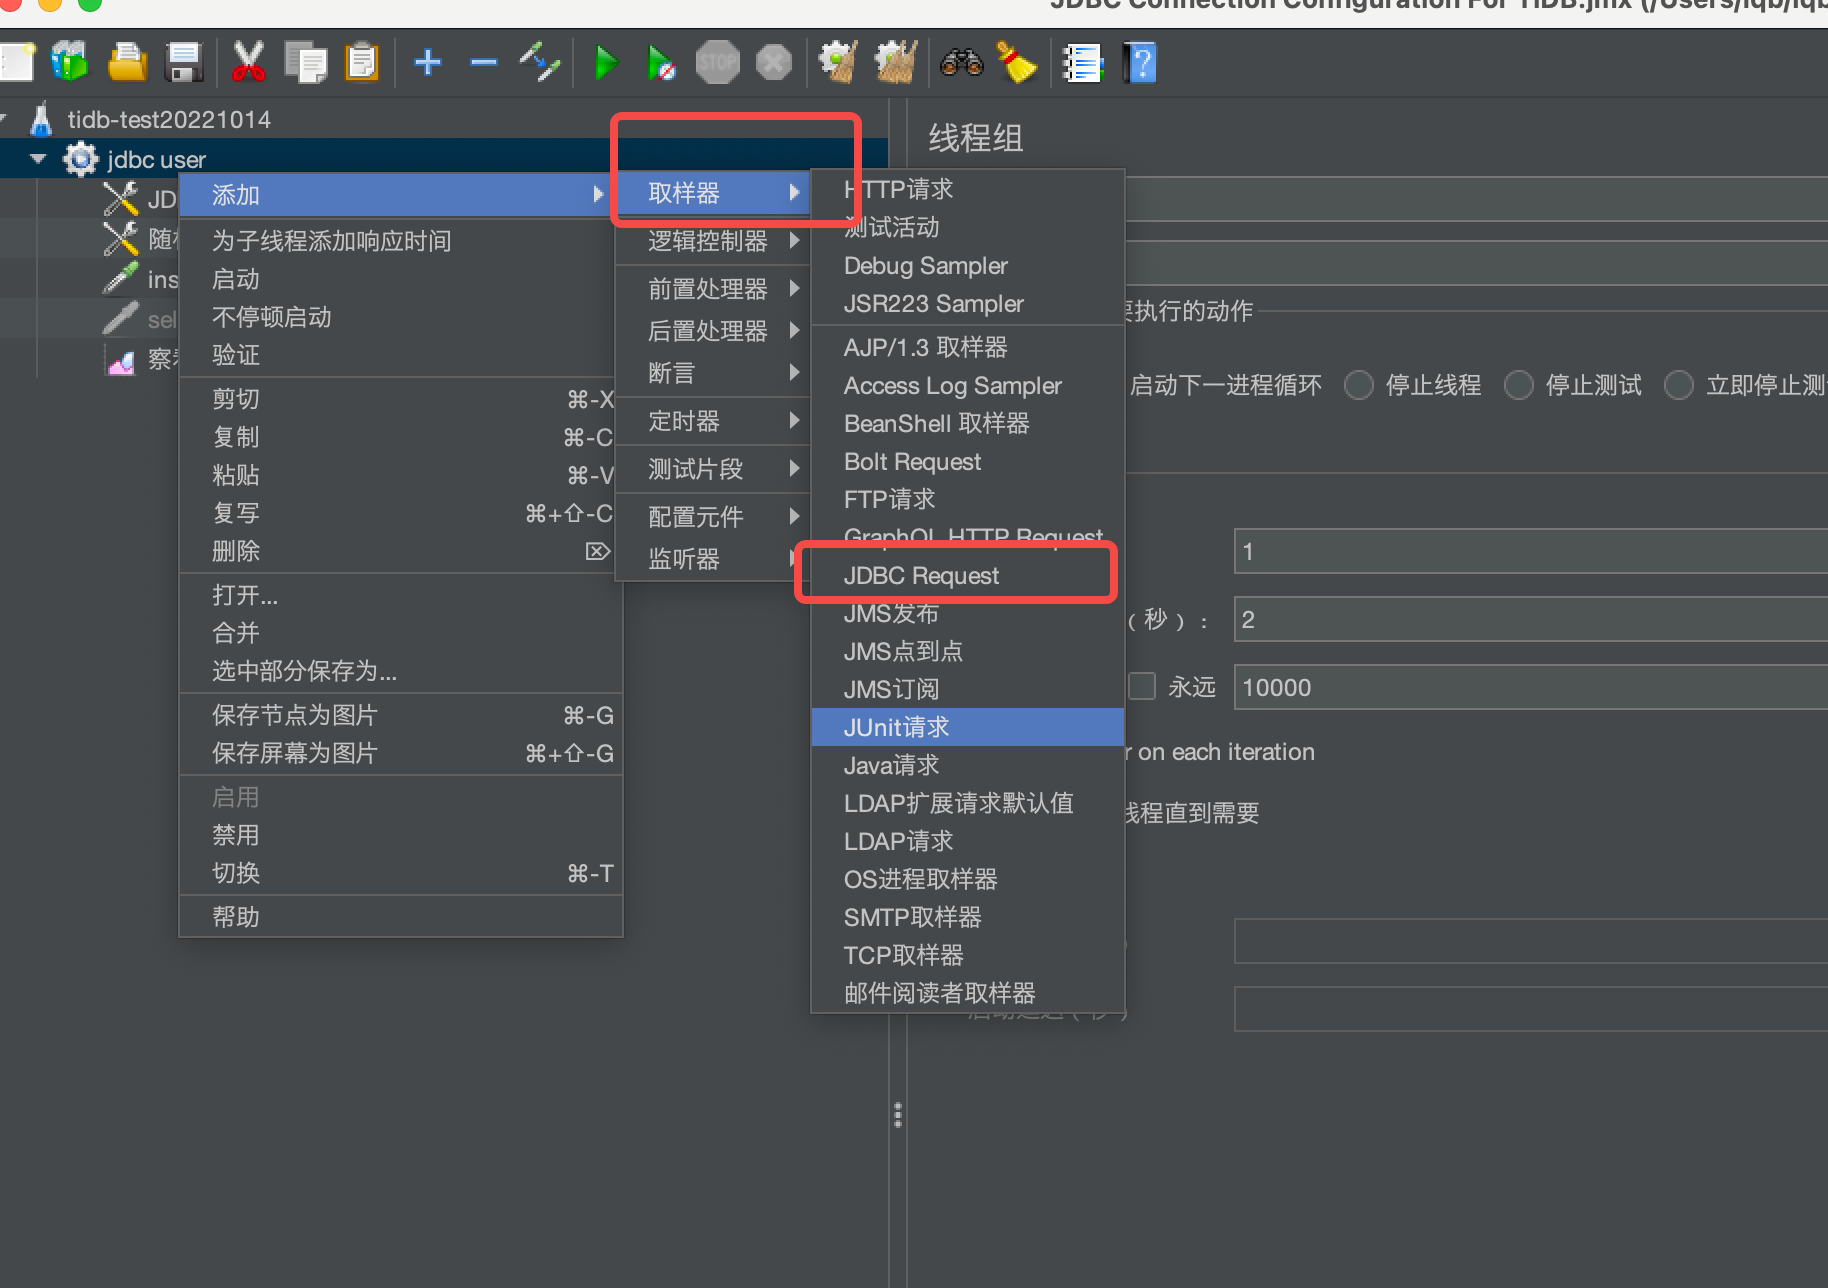The image size is (1828, 1288).
Task: Select 不停顿启动 in context menu
Action: pos(401,317)
